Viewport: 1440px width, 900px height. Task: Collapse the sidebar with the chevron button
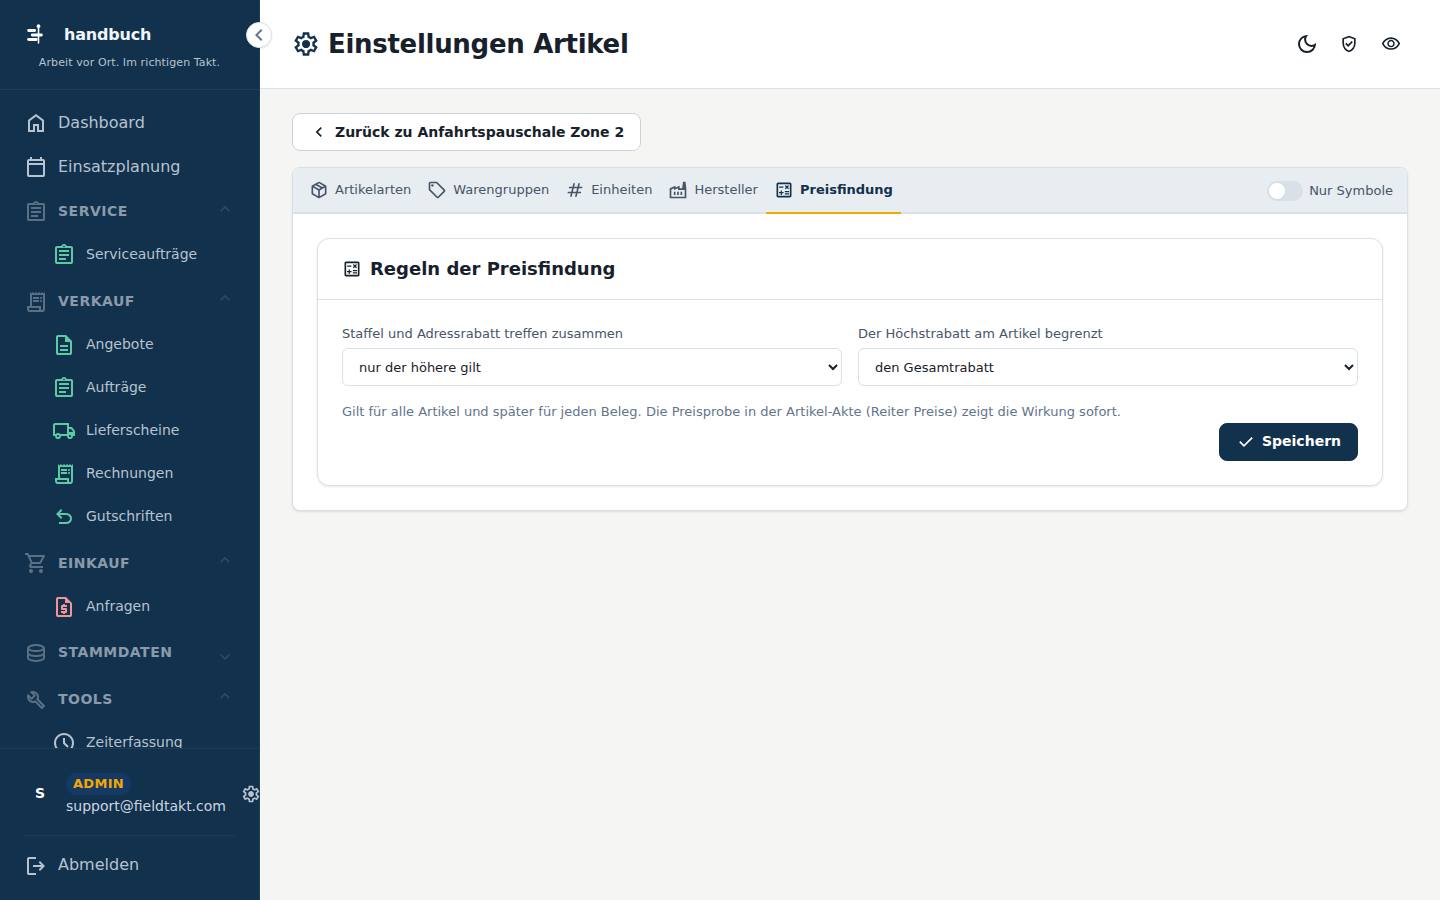click(x=258, y=35)
